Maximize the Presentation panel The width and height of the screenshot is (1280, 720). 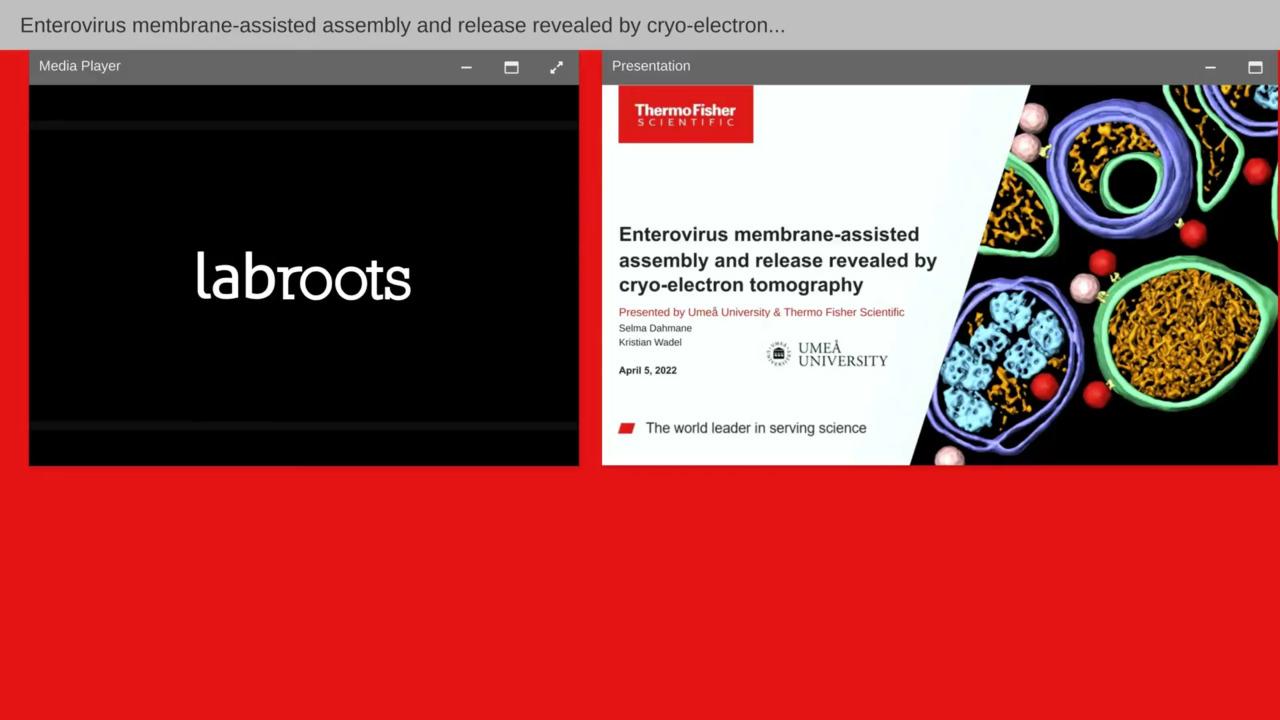[1255, 67]
